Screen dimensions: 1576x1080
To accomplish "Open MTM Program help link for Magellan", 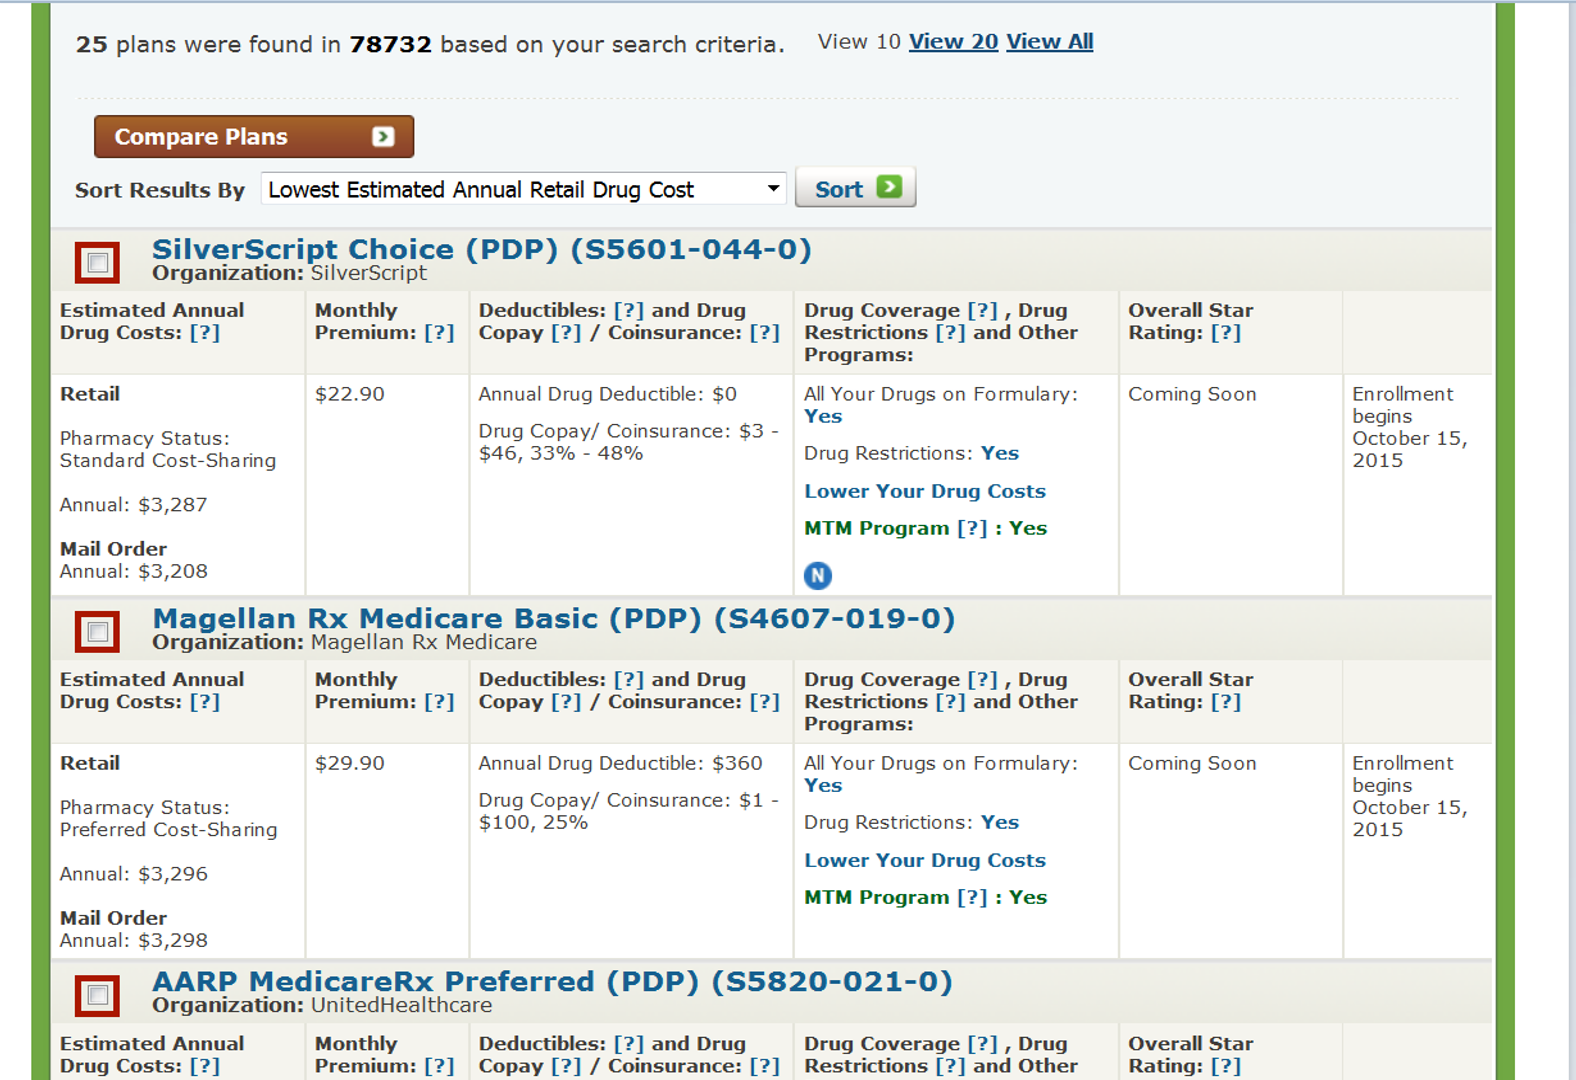I will click(972, 897).
